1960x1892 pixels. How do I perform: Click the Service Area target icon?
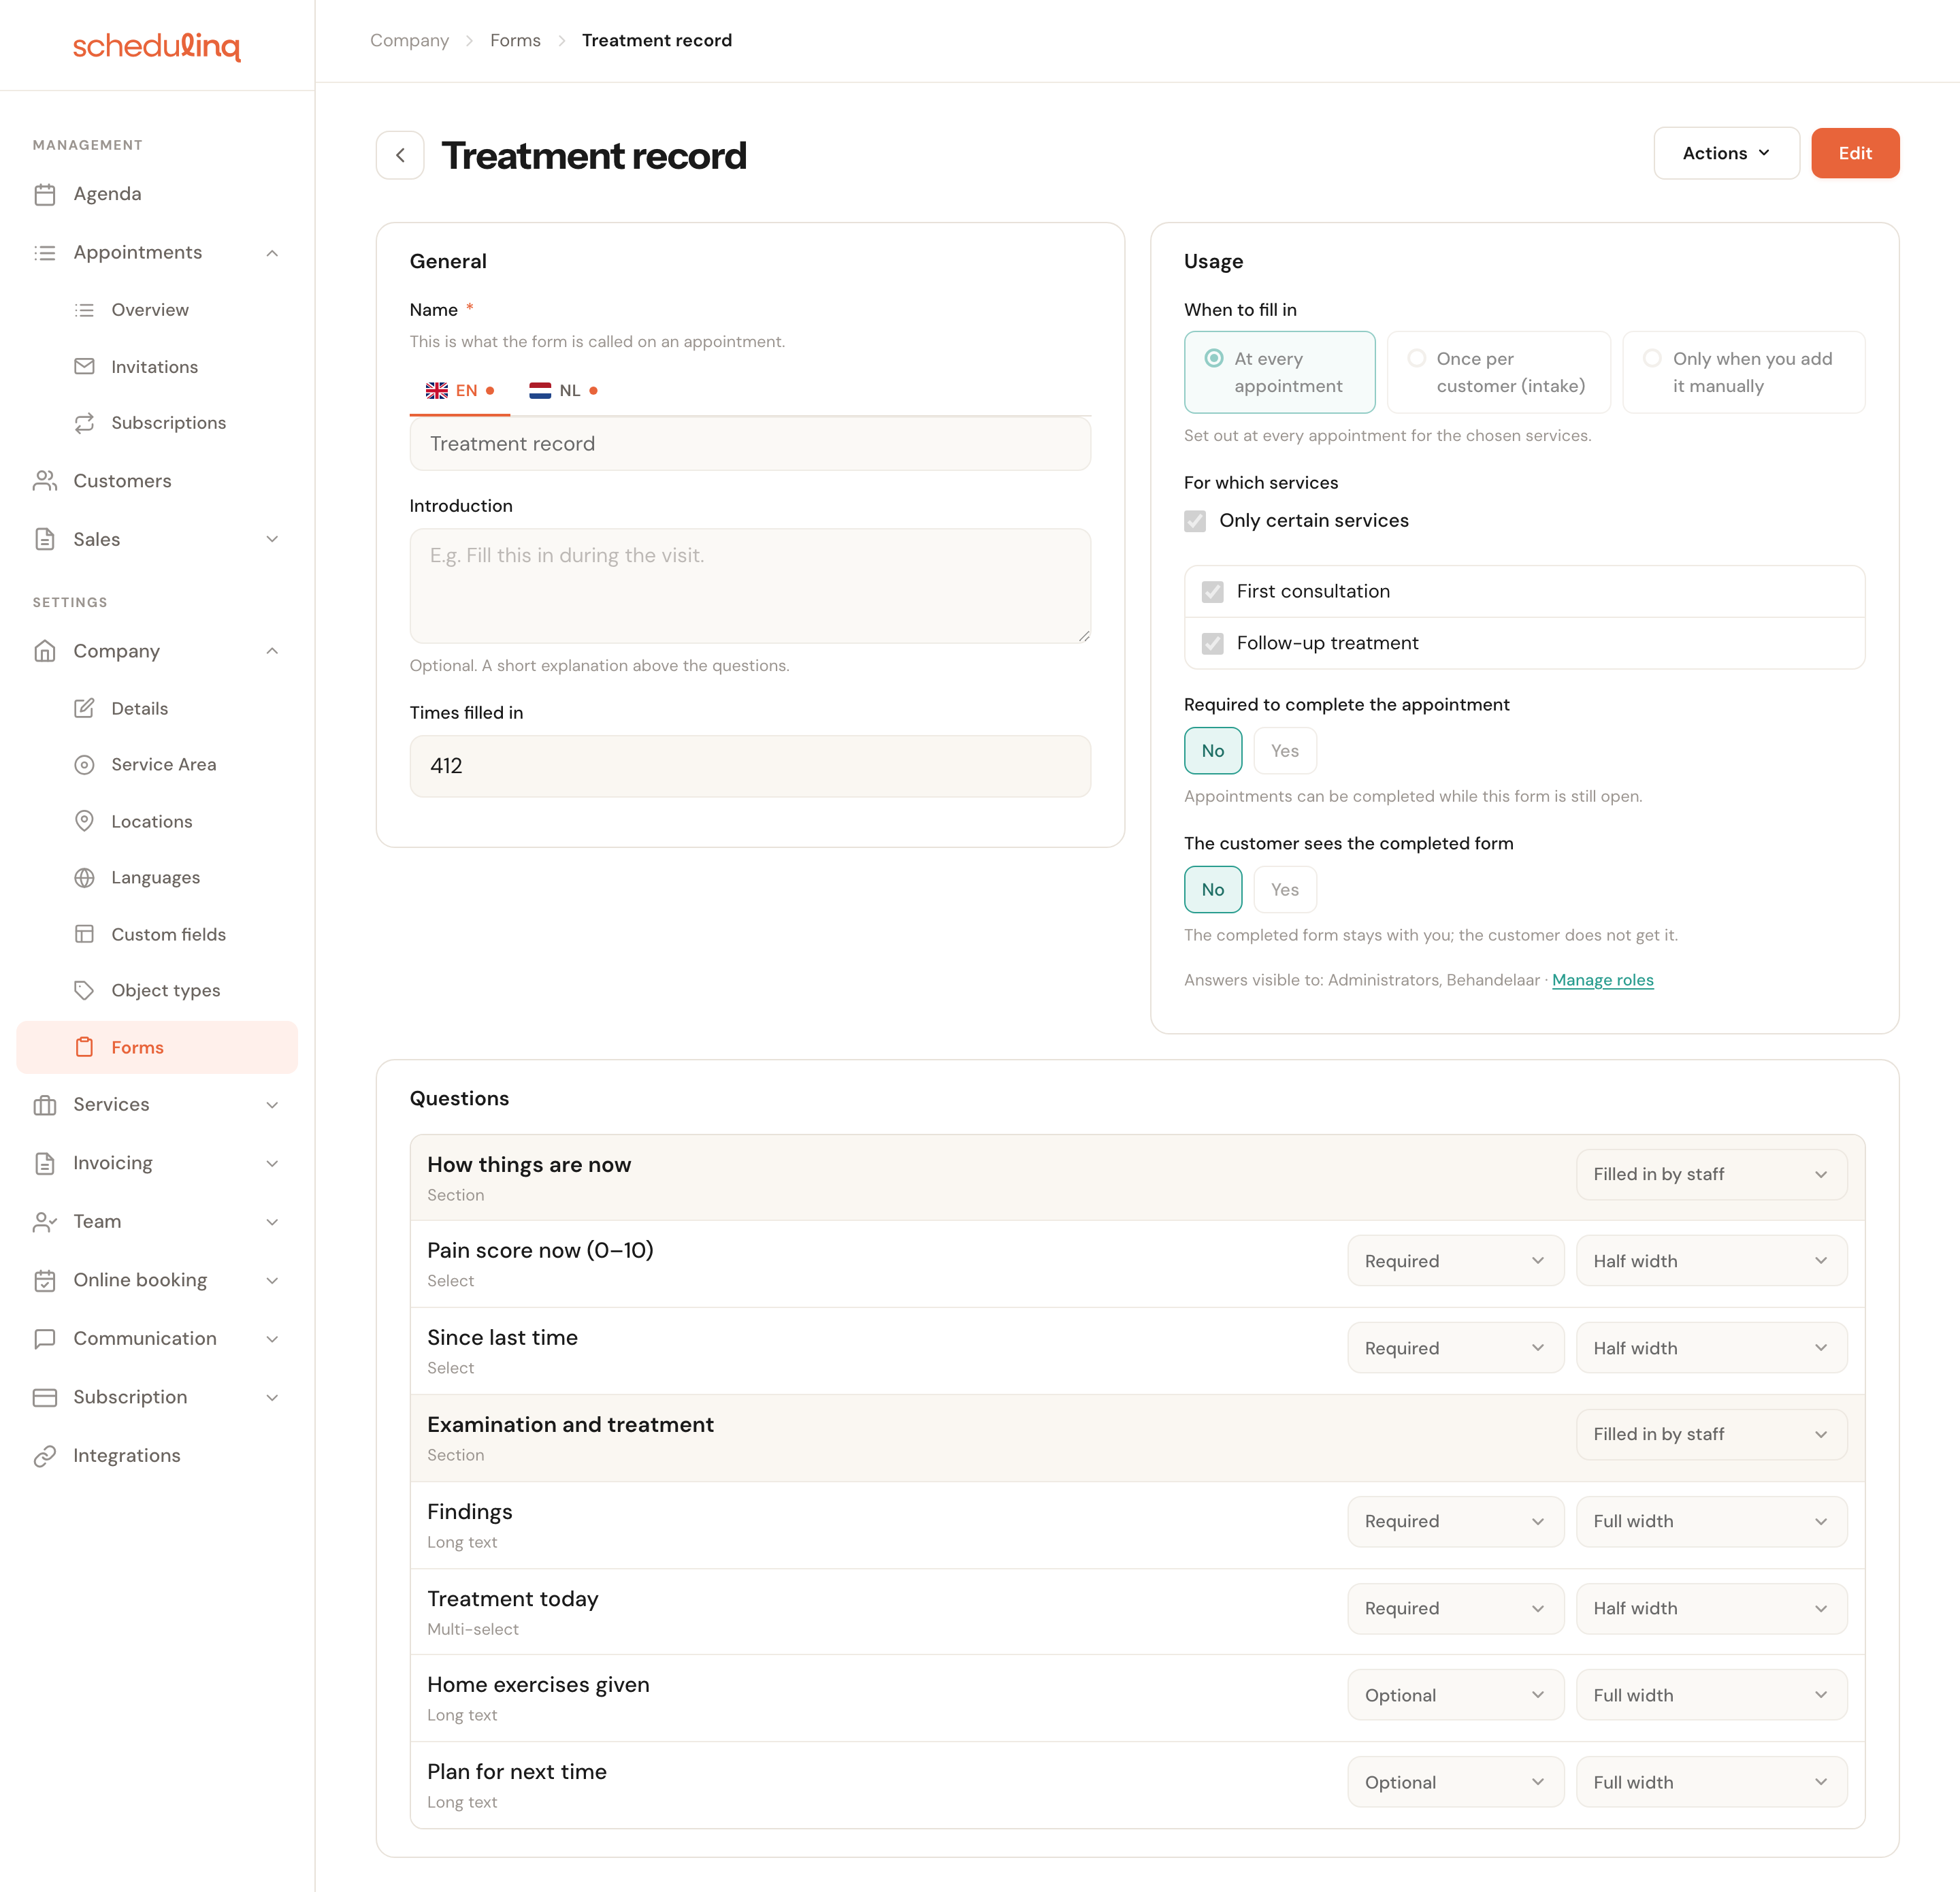tap(85, 764)
